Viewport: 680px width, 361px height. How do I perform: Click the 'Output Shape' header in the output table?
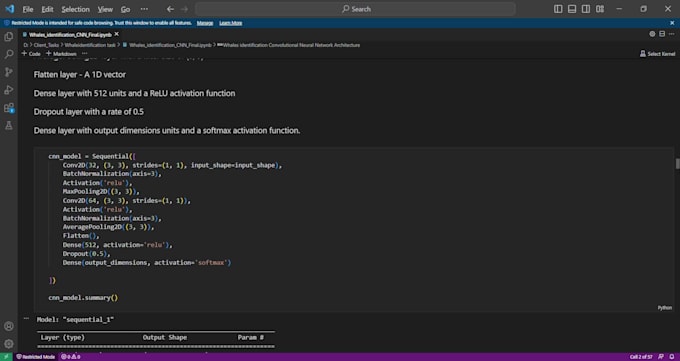point(165,337)
